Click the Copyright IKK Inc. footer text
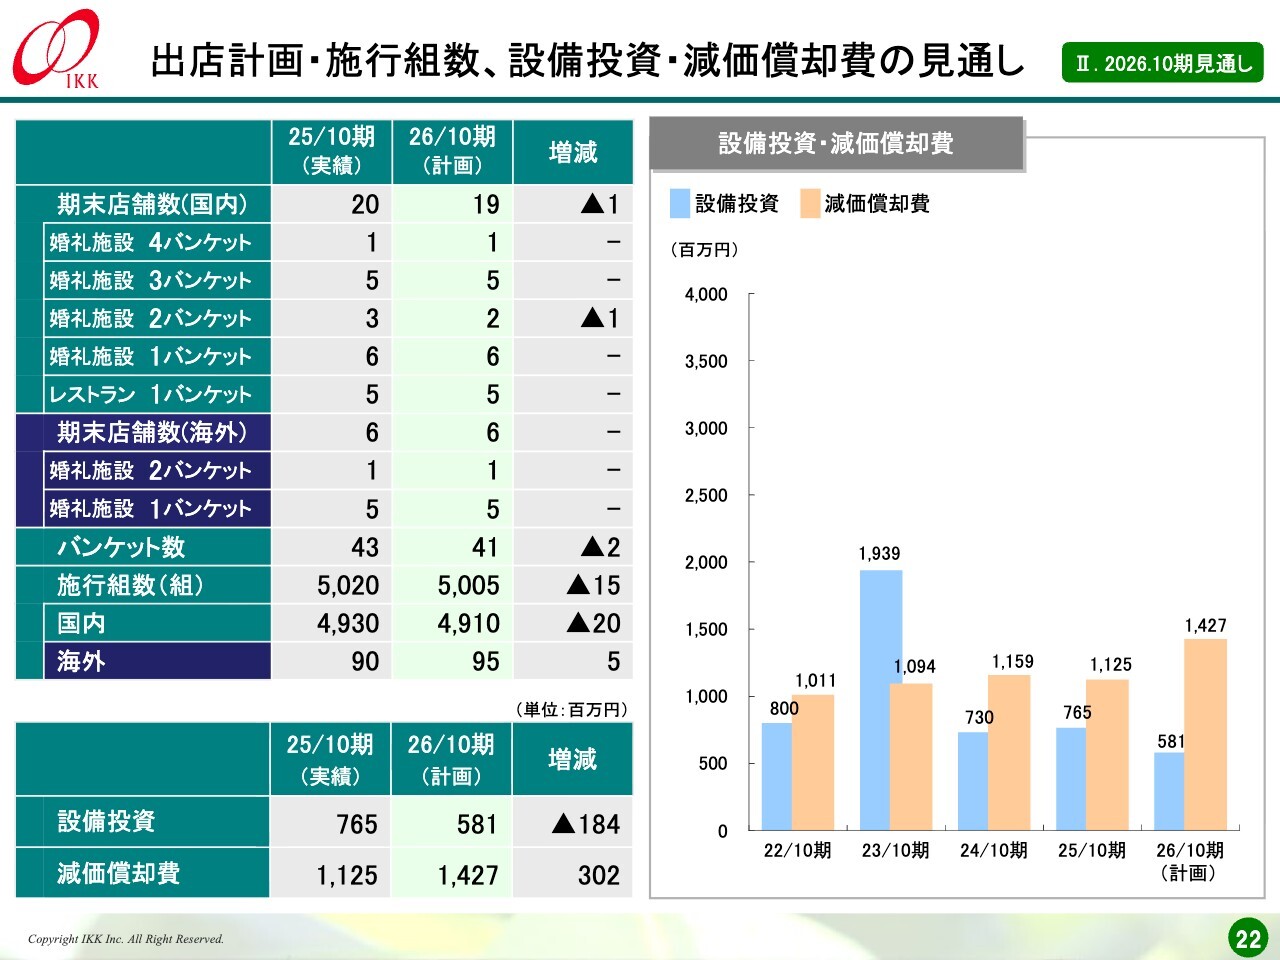The height and width of the screenshot is (960, 1280). 126,939
